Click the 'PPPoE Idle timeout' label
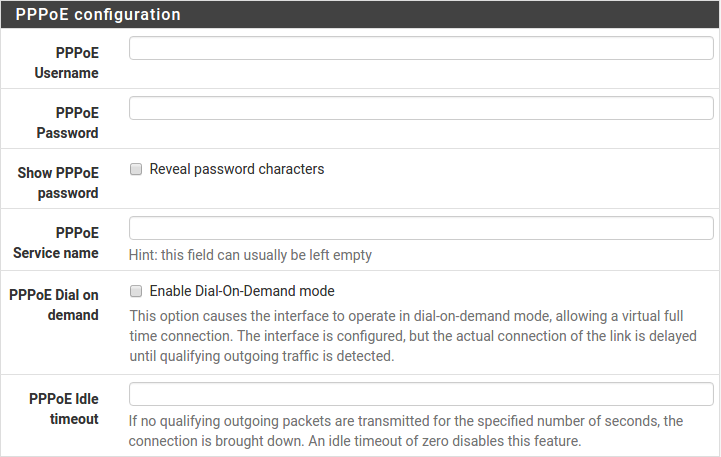 coord(64,409)
